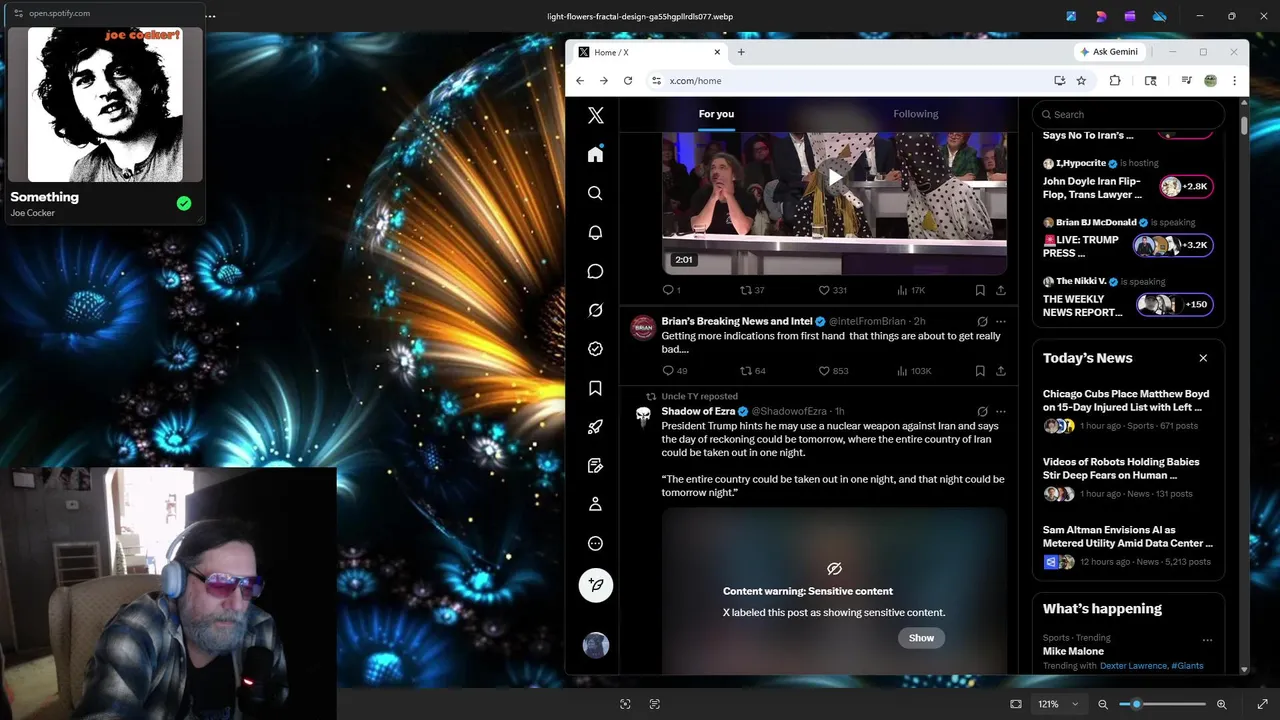Toggle saved checkmark for Something song
Viewport: 1280px width, 720px height.
click(184, 203)
